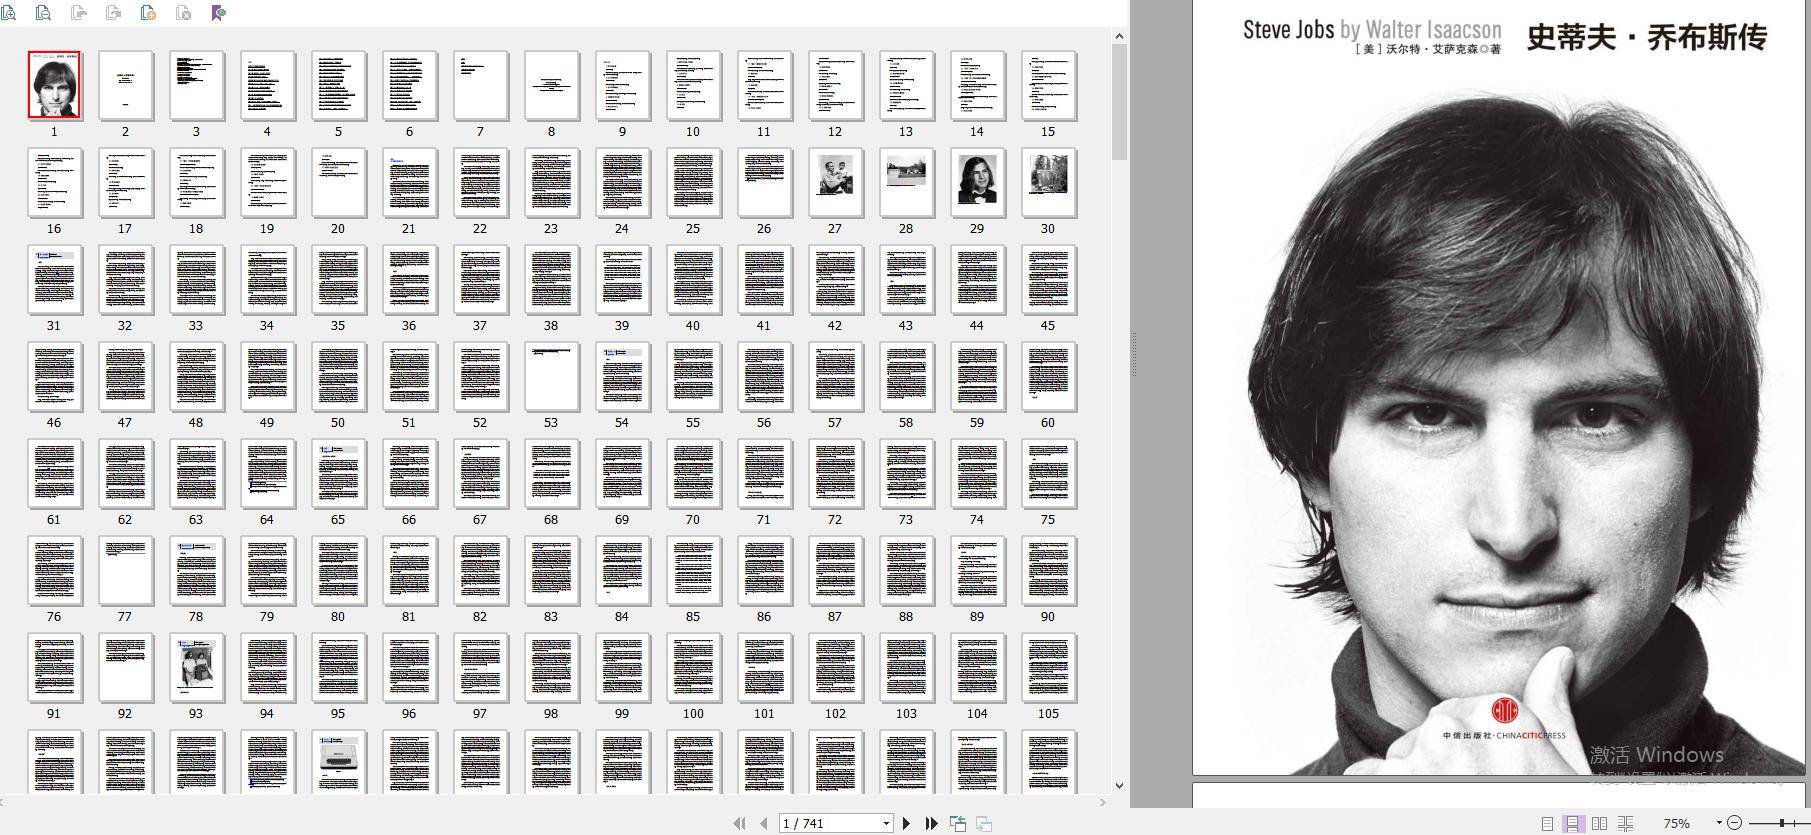Select page 53 thumbnail
The image size is (1811, 835).
coord(551,376)
